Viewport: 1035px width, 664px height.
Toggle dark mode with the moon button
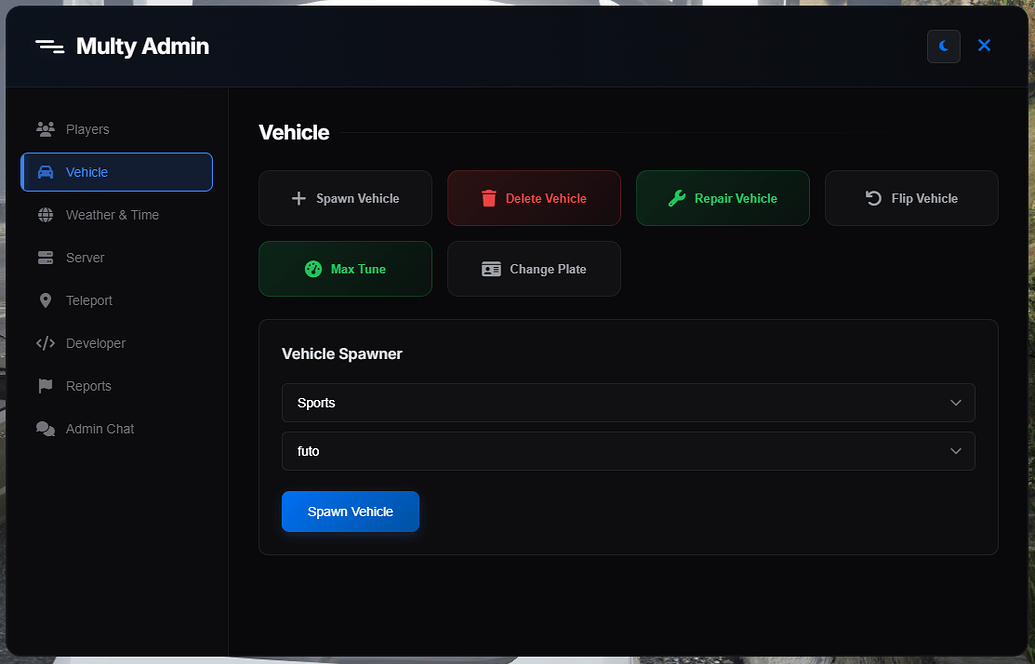[x=943, y=46]
